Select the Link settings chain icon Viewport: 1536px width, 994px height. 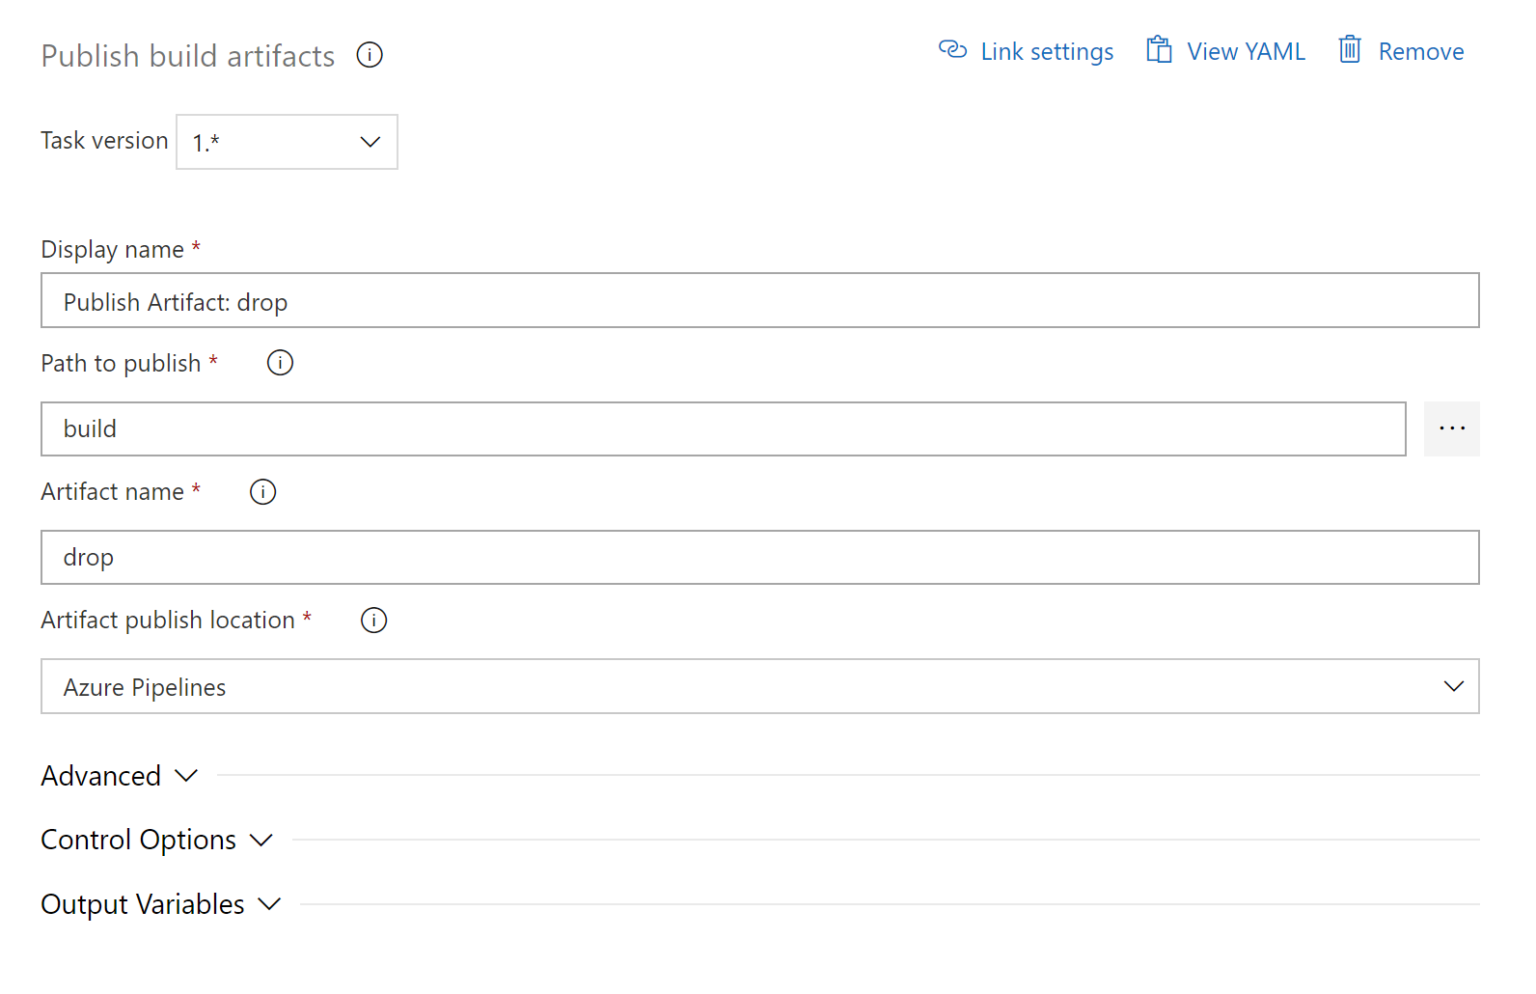tap(952, 49)
